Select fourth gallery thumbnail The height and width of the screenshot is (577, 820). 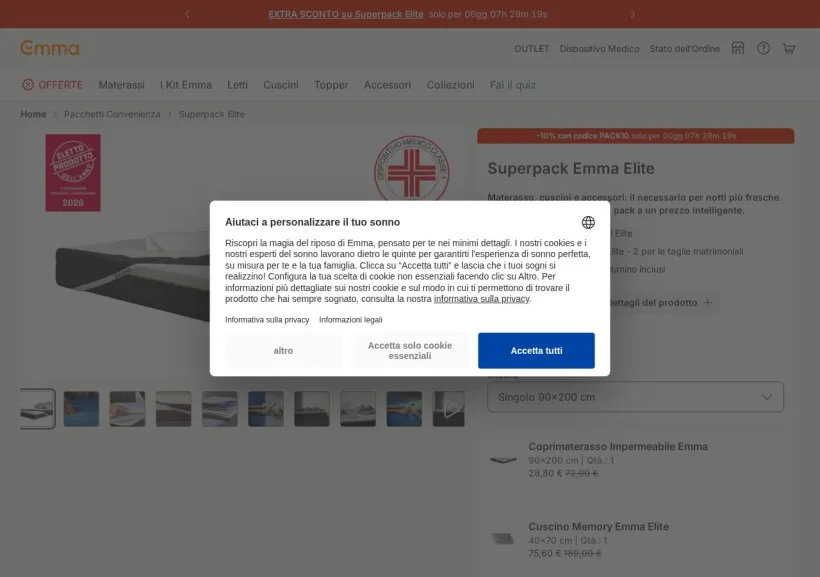coord(173,409)
